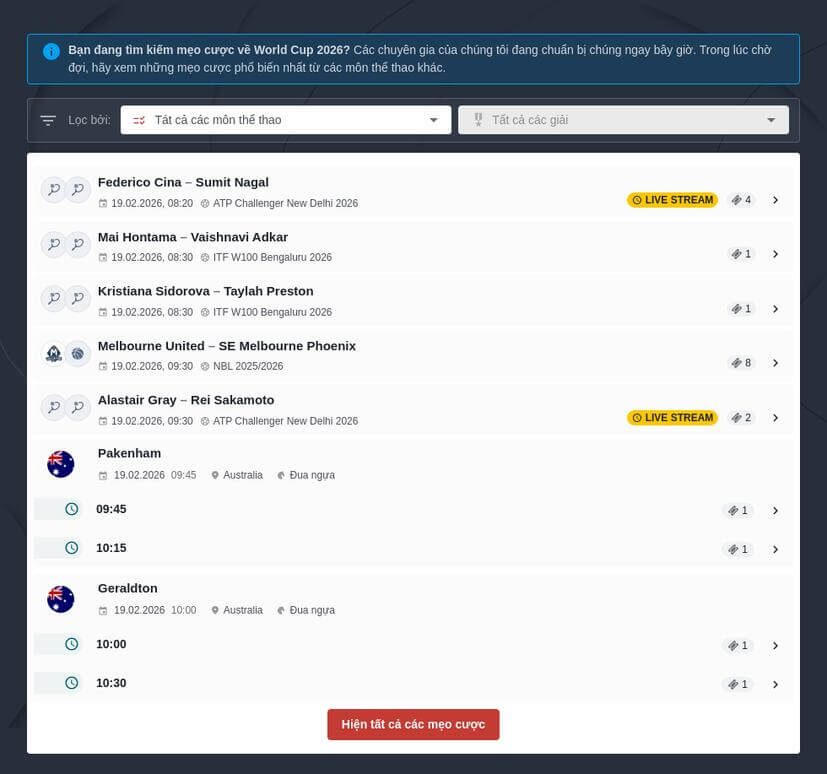The image size is (827, 774).
Task: Select the 10:15 Pakenham race row
Action: click(x=413, y=548)
